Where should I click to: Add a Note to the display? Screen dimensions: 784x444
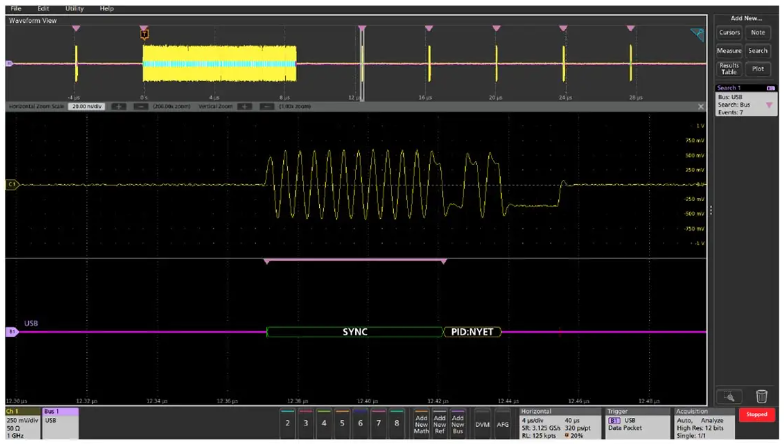758,32
